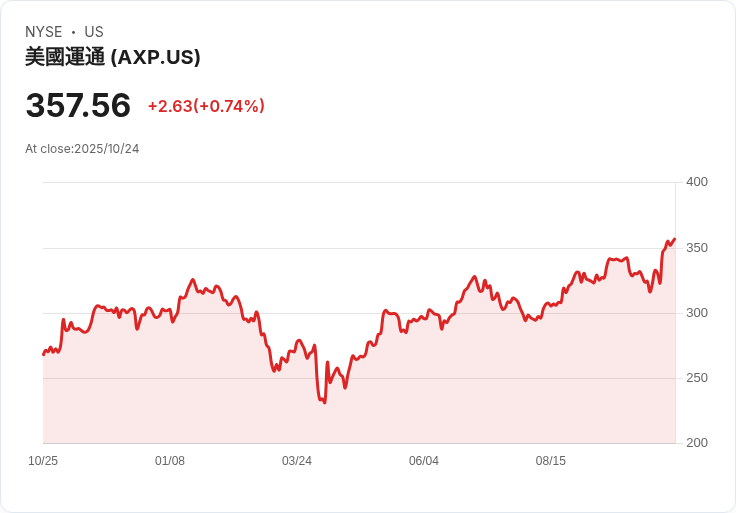Click the At close:2025/10/24 timestamp
The height and width of the screenshot is (513, 736).
(x=82, y=149)
